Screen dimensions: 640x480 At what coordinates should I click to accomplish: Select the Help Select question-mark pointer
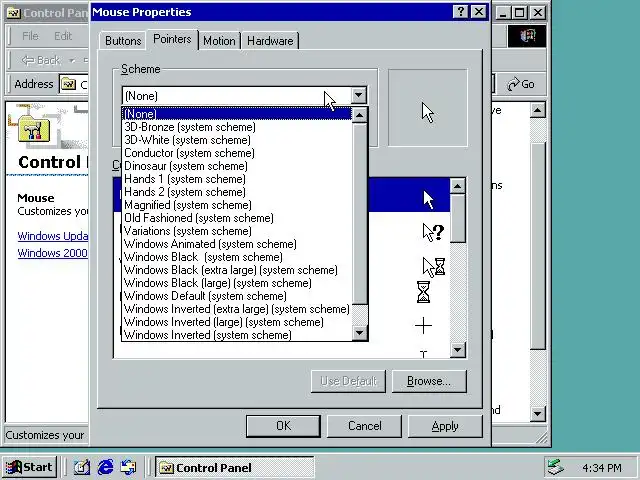click(x=433, y=233)
